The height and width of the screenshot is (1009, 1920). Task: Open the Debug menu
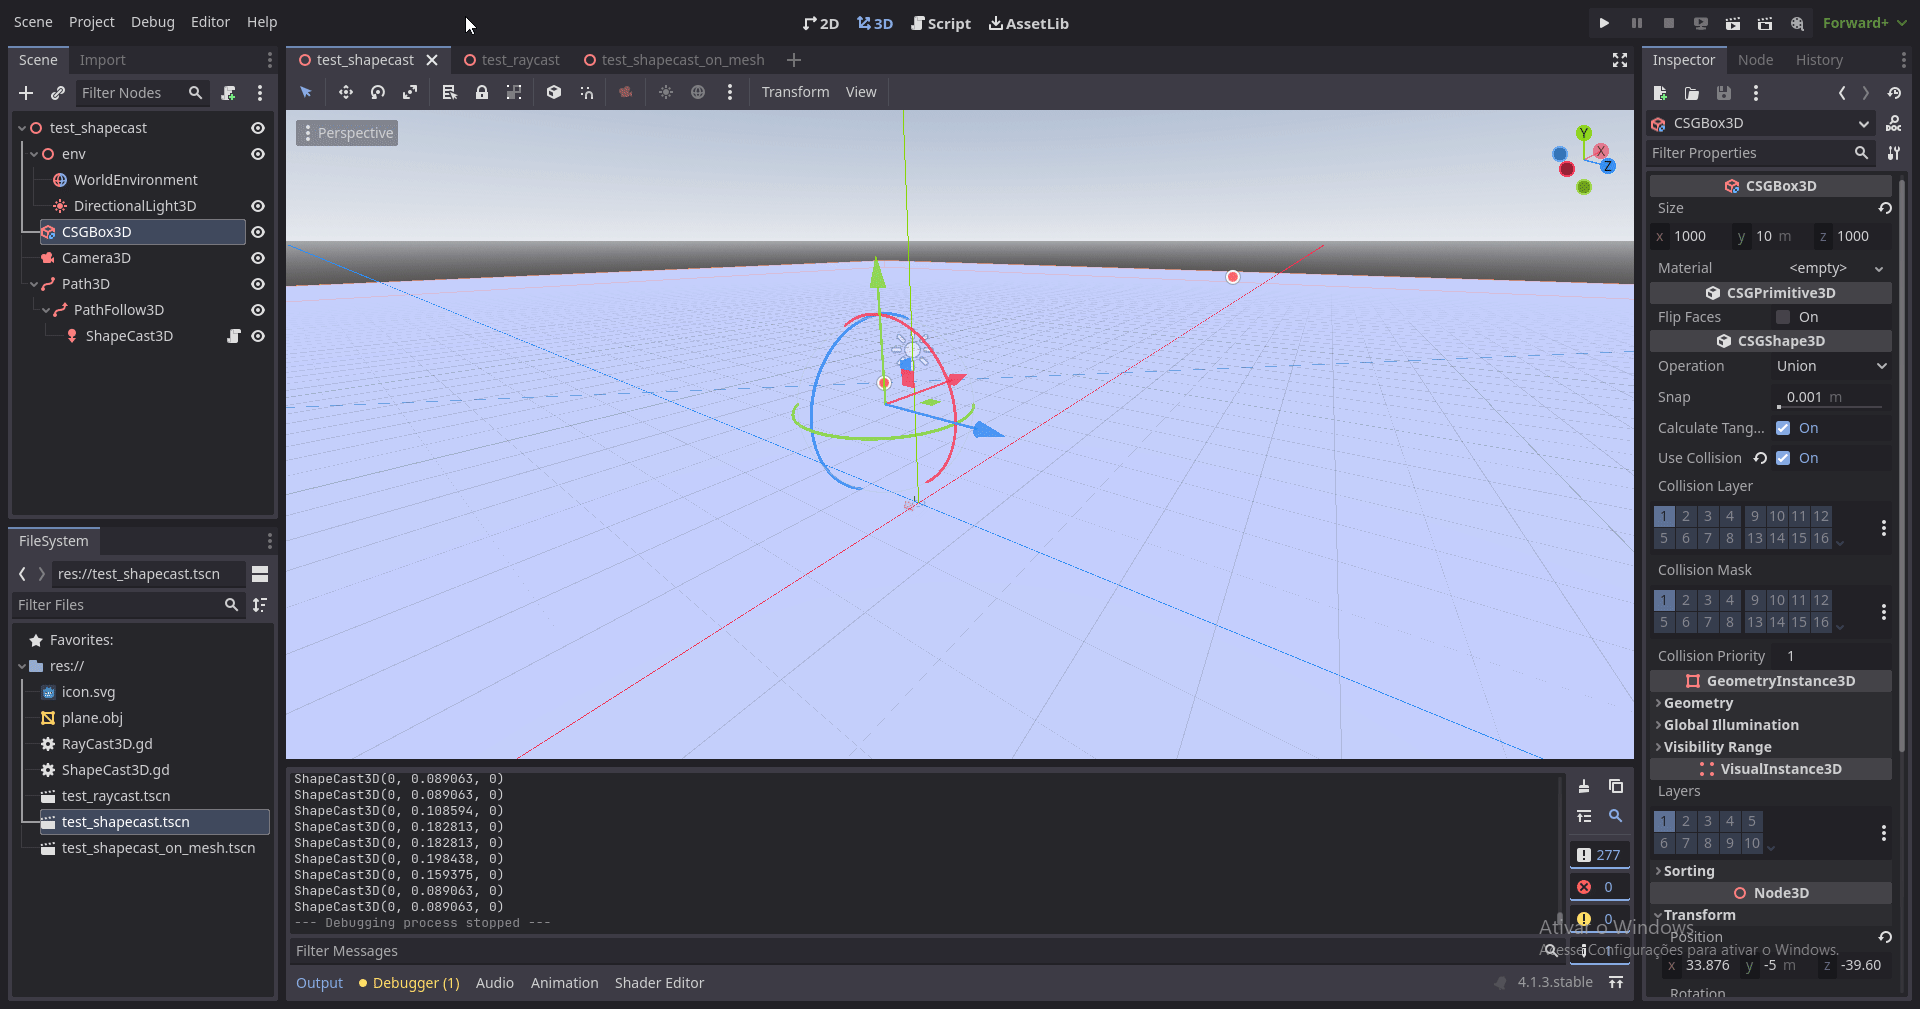click(152, 21)
